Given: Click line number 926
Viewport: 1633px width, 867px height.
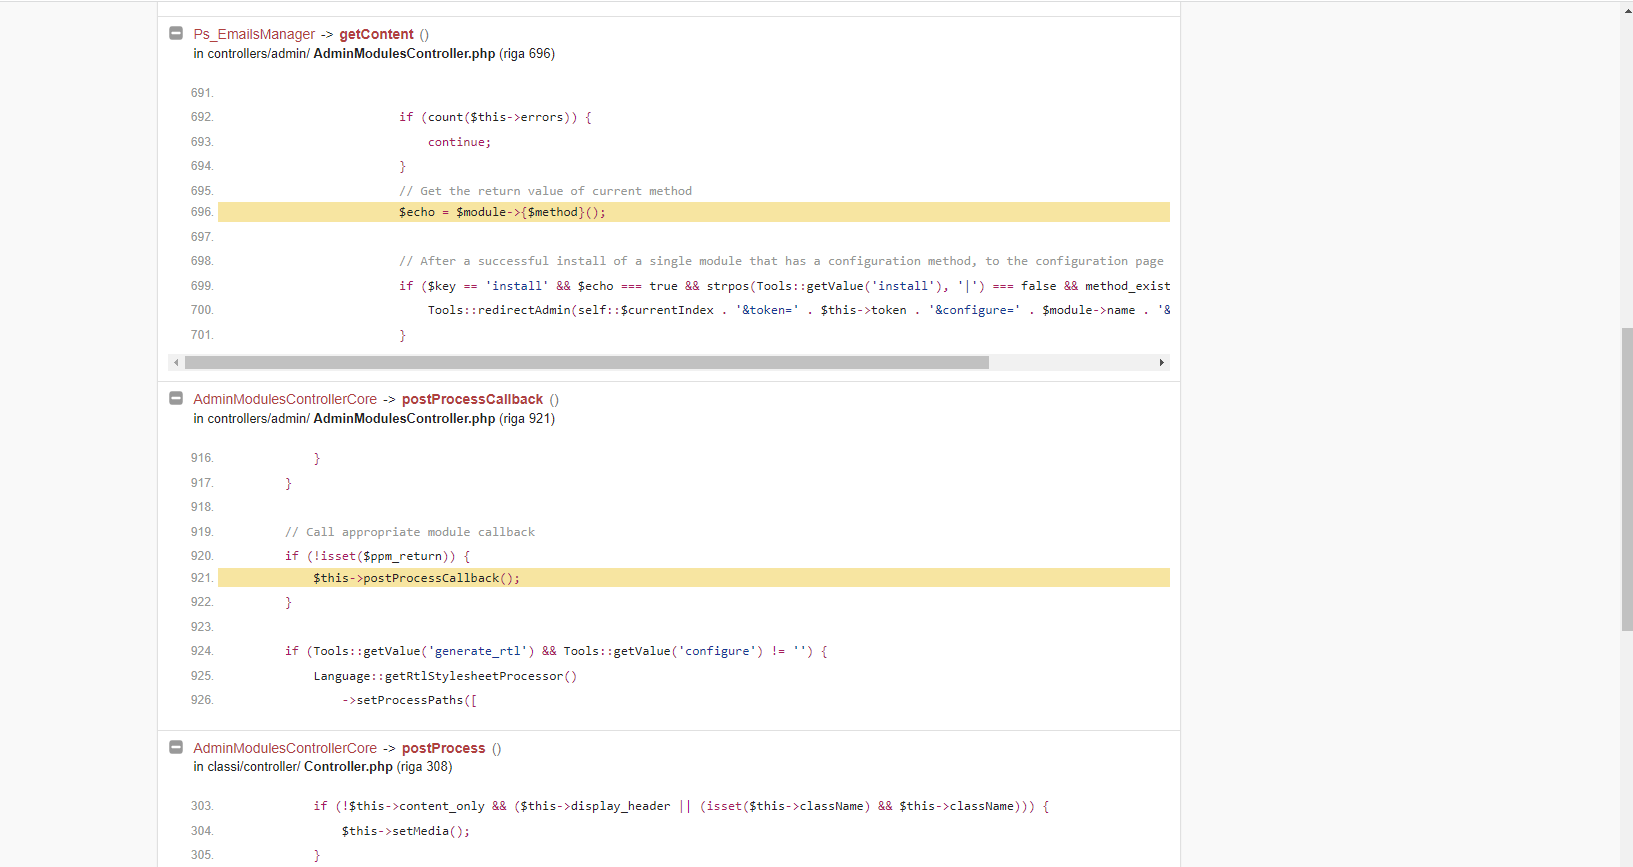Looking at the screenshot, I should [x=202, y=700].
